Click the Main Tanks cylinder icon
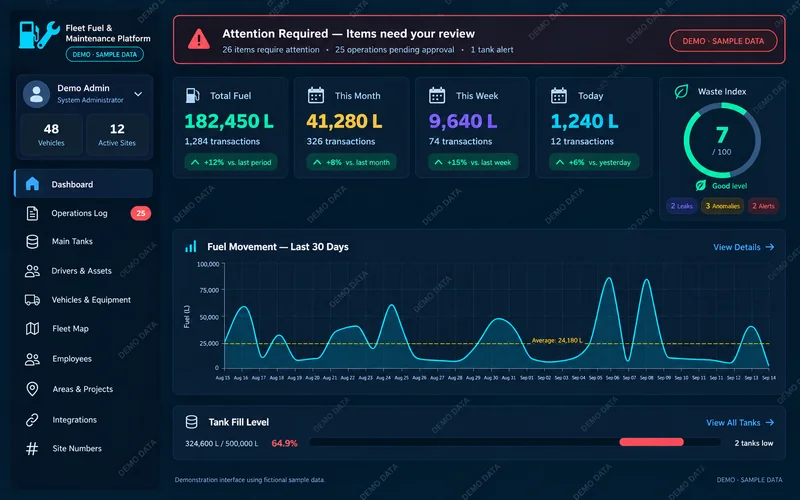Screen dimensions: 800x500 (32, 241)
